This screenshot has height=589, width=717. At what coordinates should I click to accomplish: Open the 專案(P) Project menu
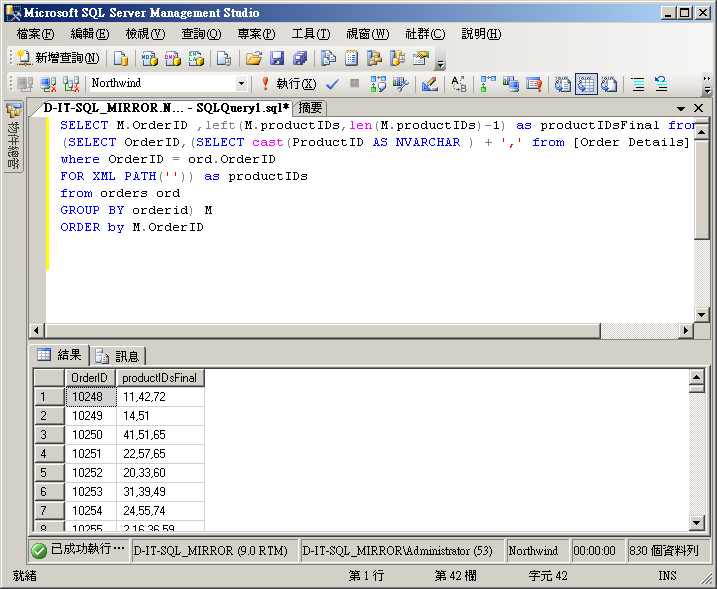point(256,34)
